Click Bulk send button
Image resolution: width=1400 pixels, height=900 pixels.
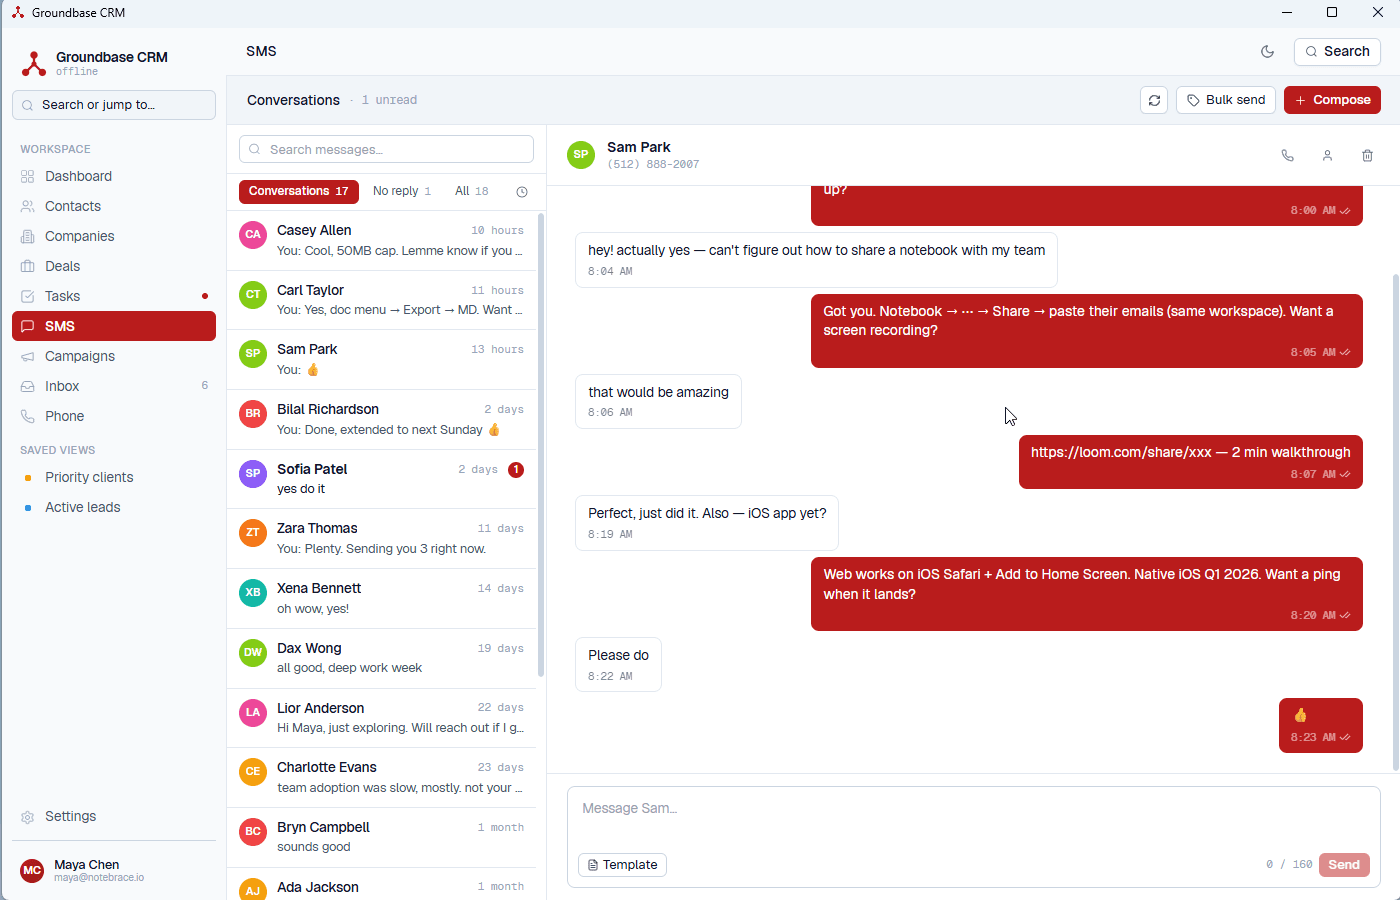pos(1226,100)
